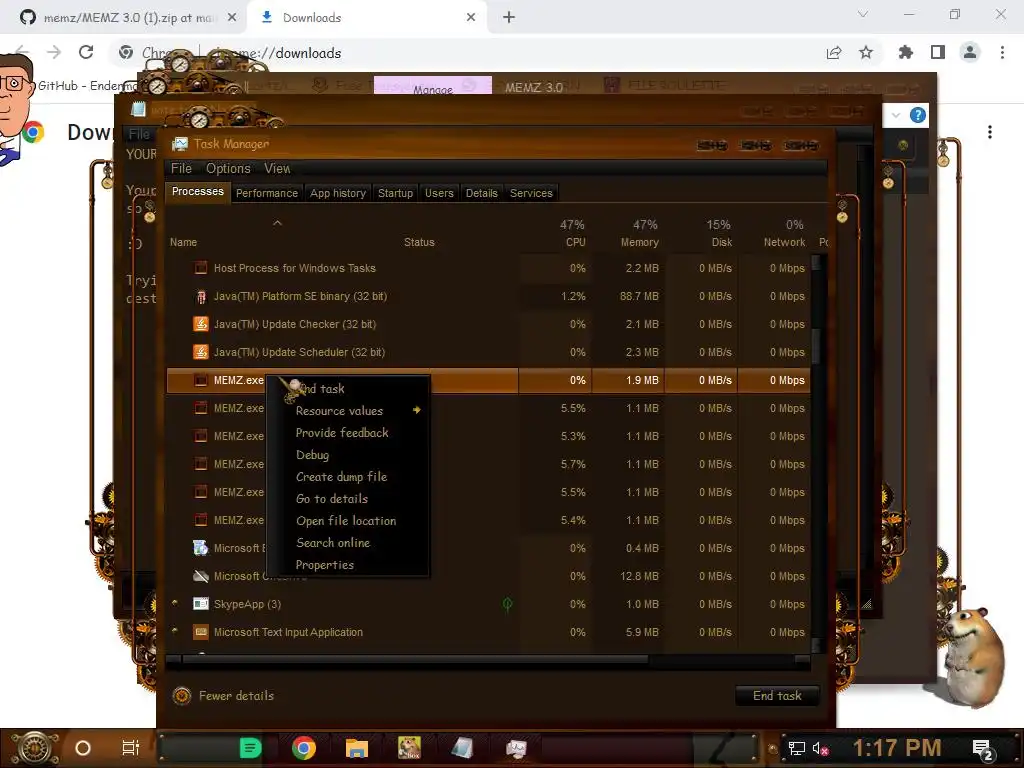The image size is (1024, 768).
Task: Open Chrome side panel icon
Action: coord(938,52)
